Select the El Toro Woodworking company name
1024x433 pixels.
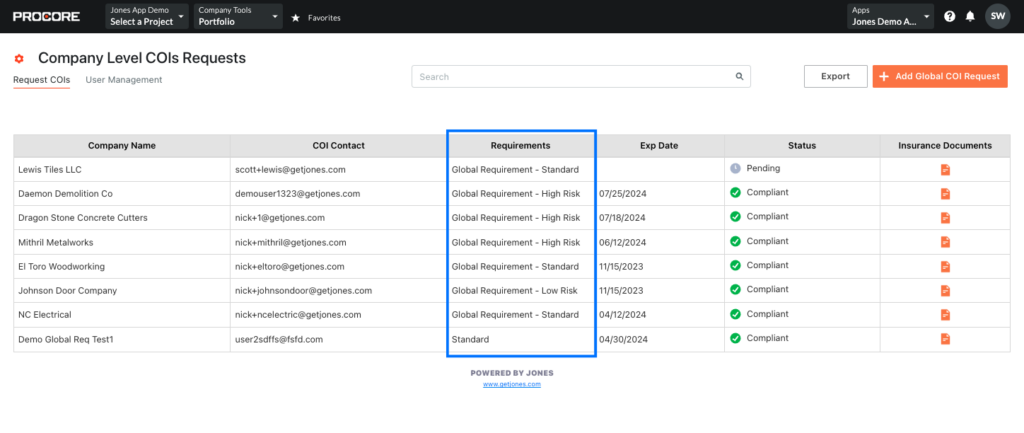(x=61, y=266)
